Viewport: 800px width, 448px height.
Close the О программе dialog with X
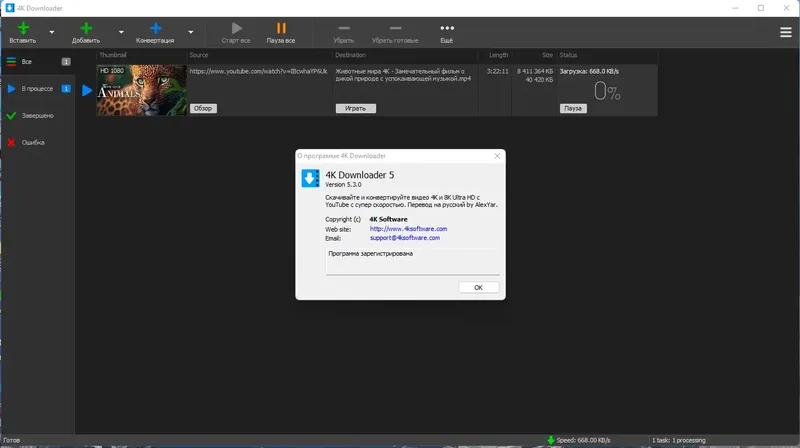[497, 156]
